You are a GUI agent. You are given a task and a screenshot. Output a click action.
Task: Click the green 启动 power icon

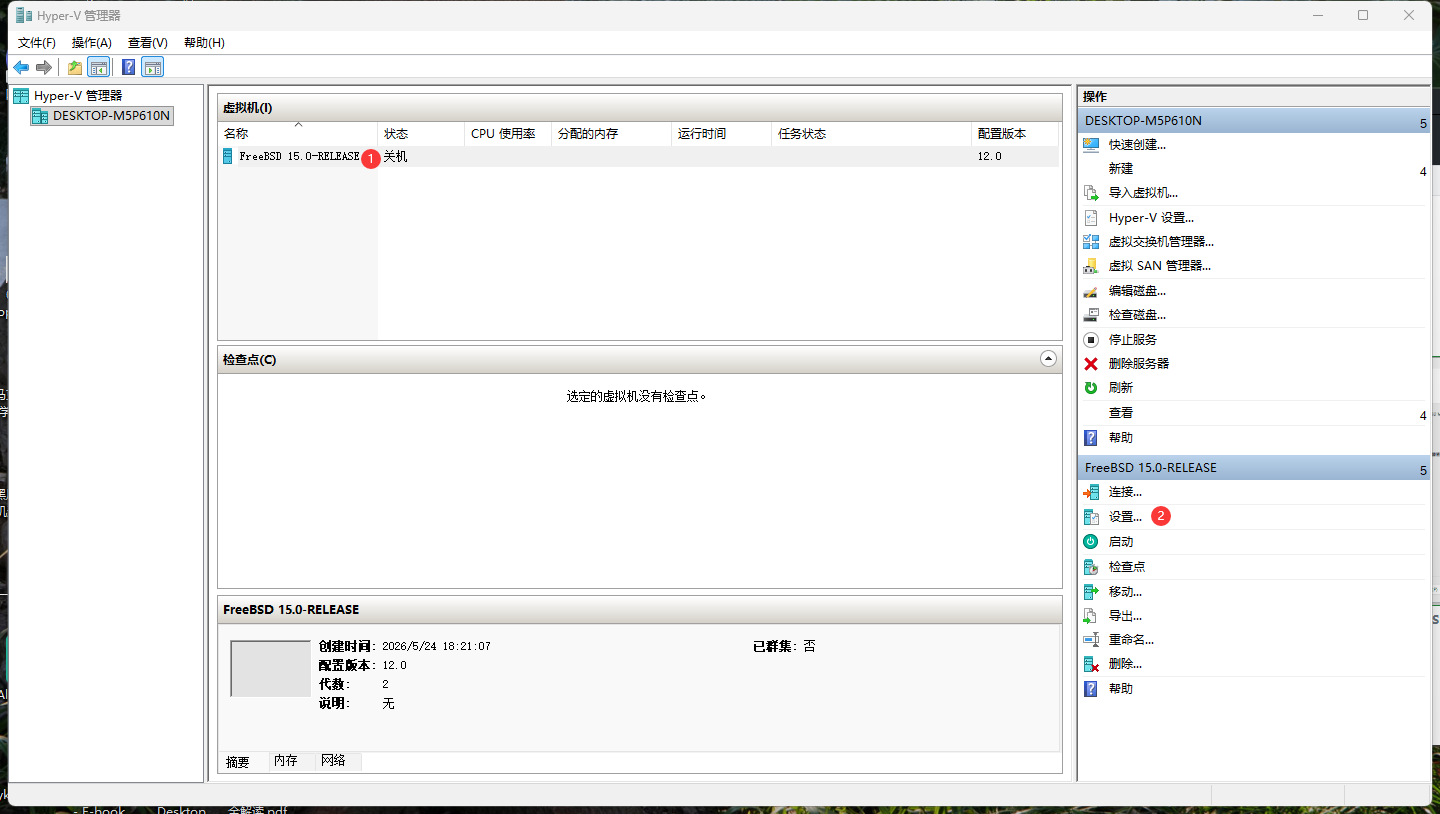coord(1091,542)
